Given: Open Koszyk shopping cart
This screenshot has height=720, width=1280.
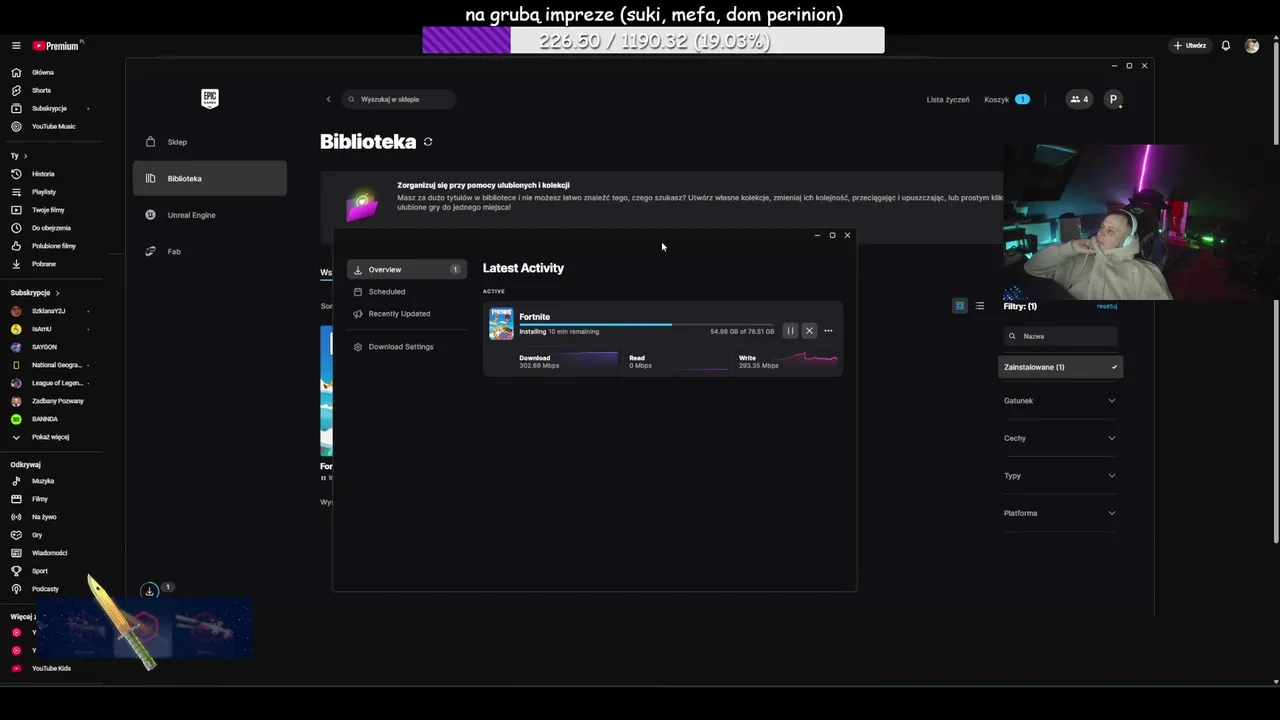Looking at the screenshot, I should [x=1006, y=99].
